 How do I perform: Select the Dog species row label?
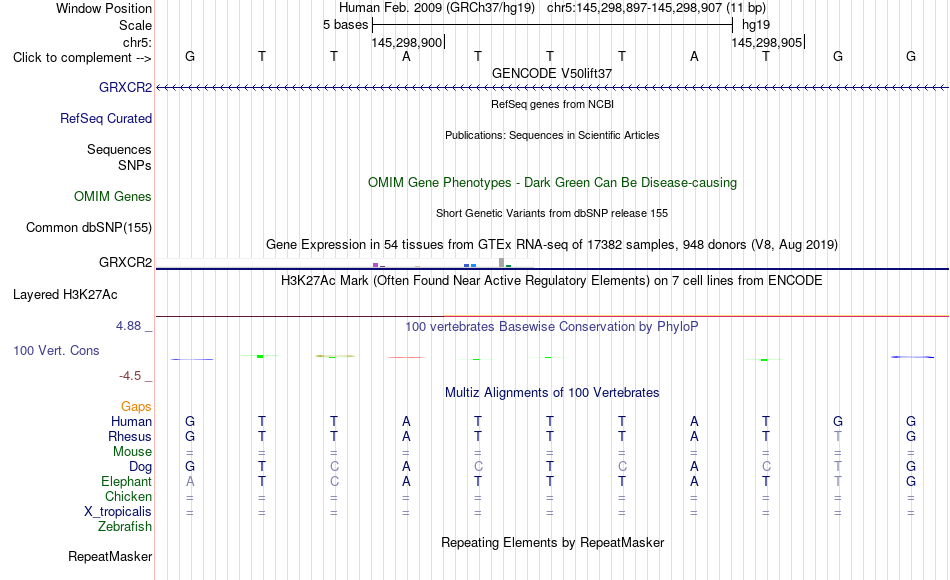pyautogui.click(x=141, y=466)
